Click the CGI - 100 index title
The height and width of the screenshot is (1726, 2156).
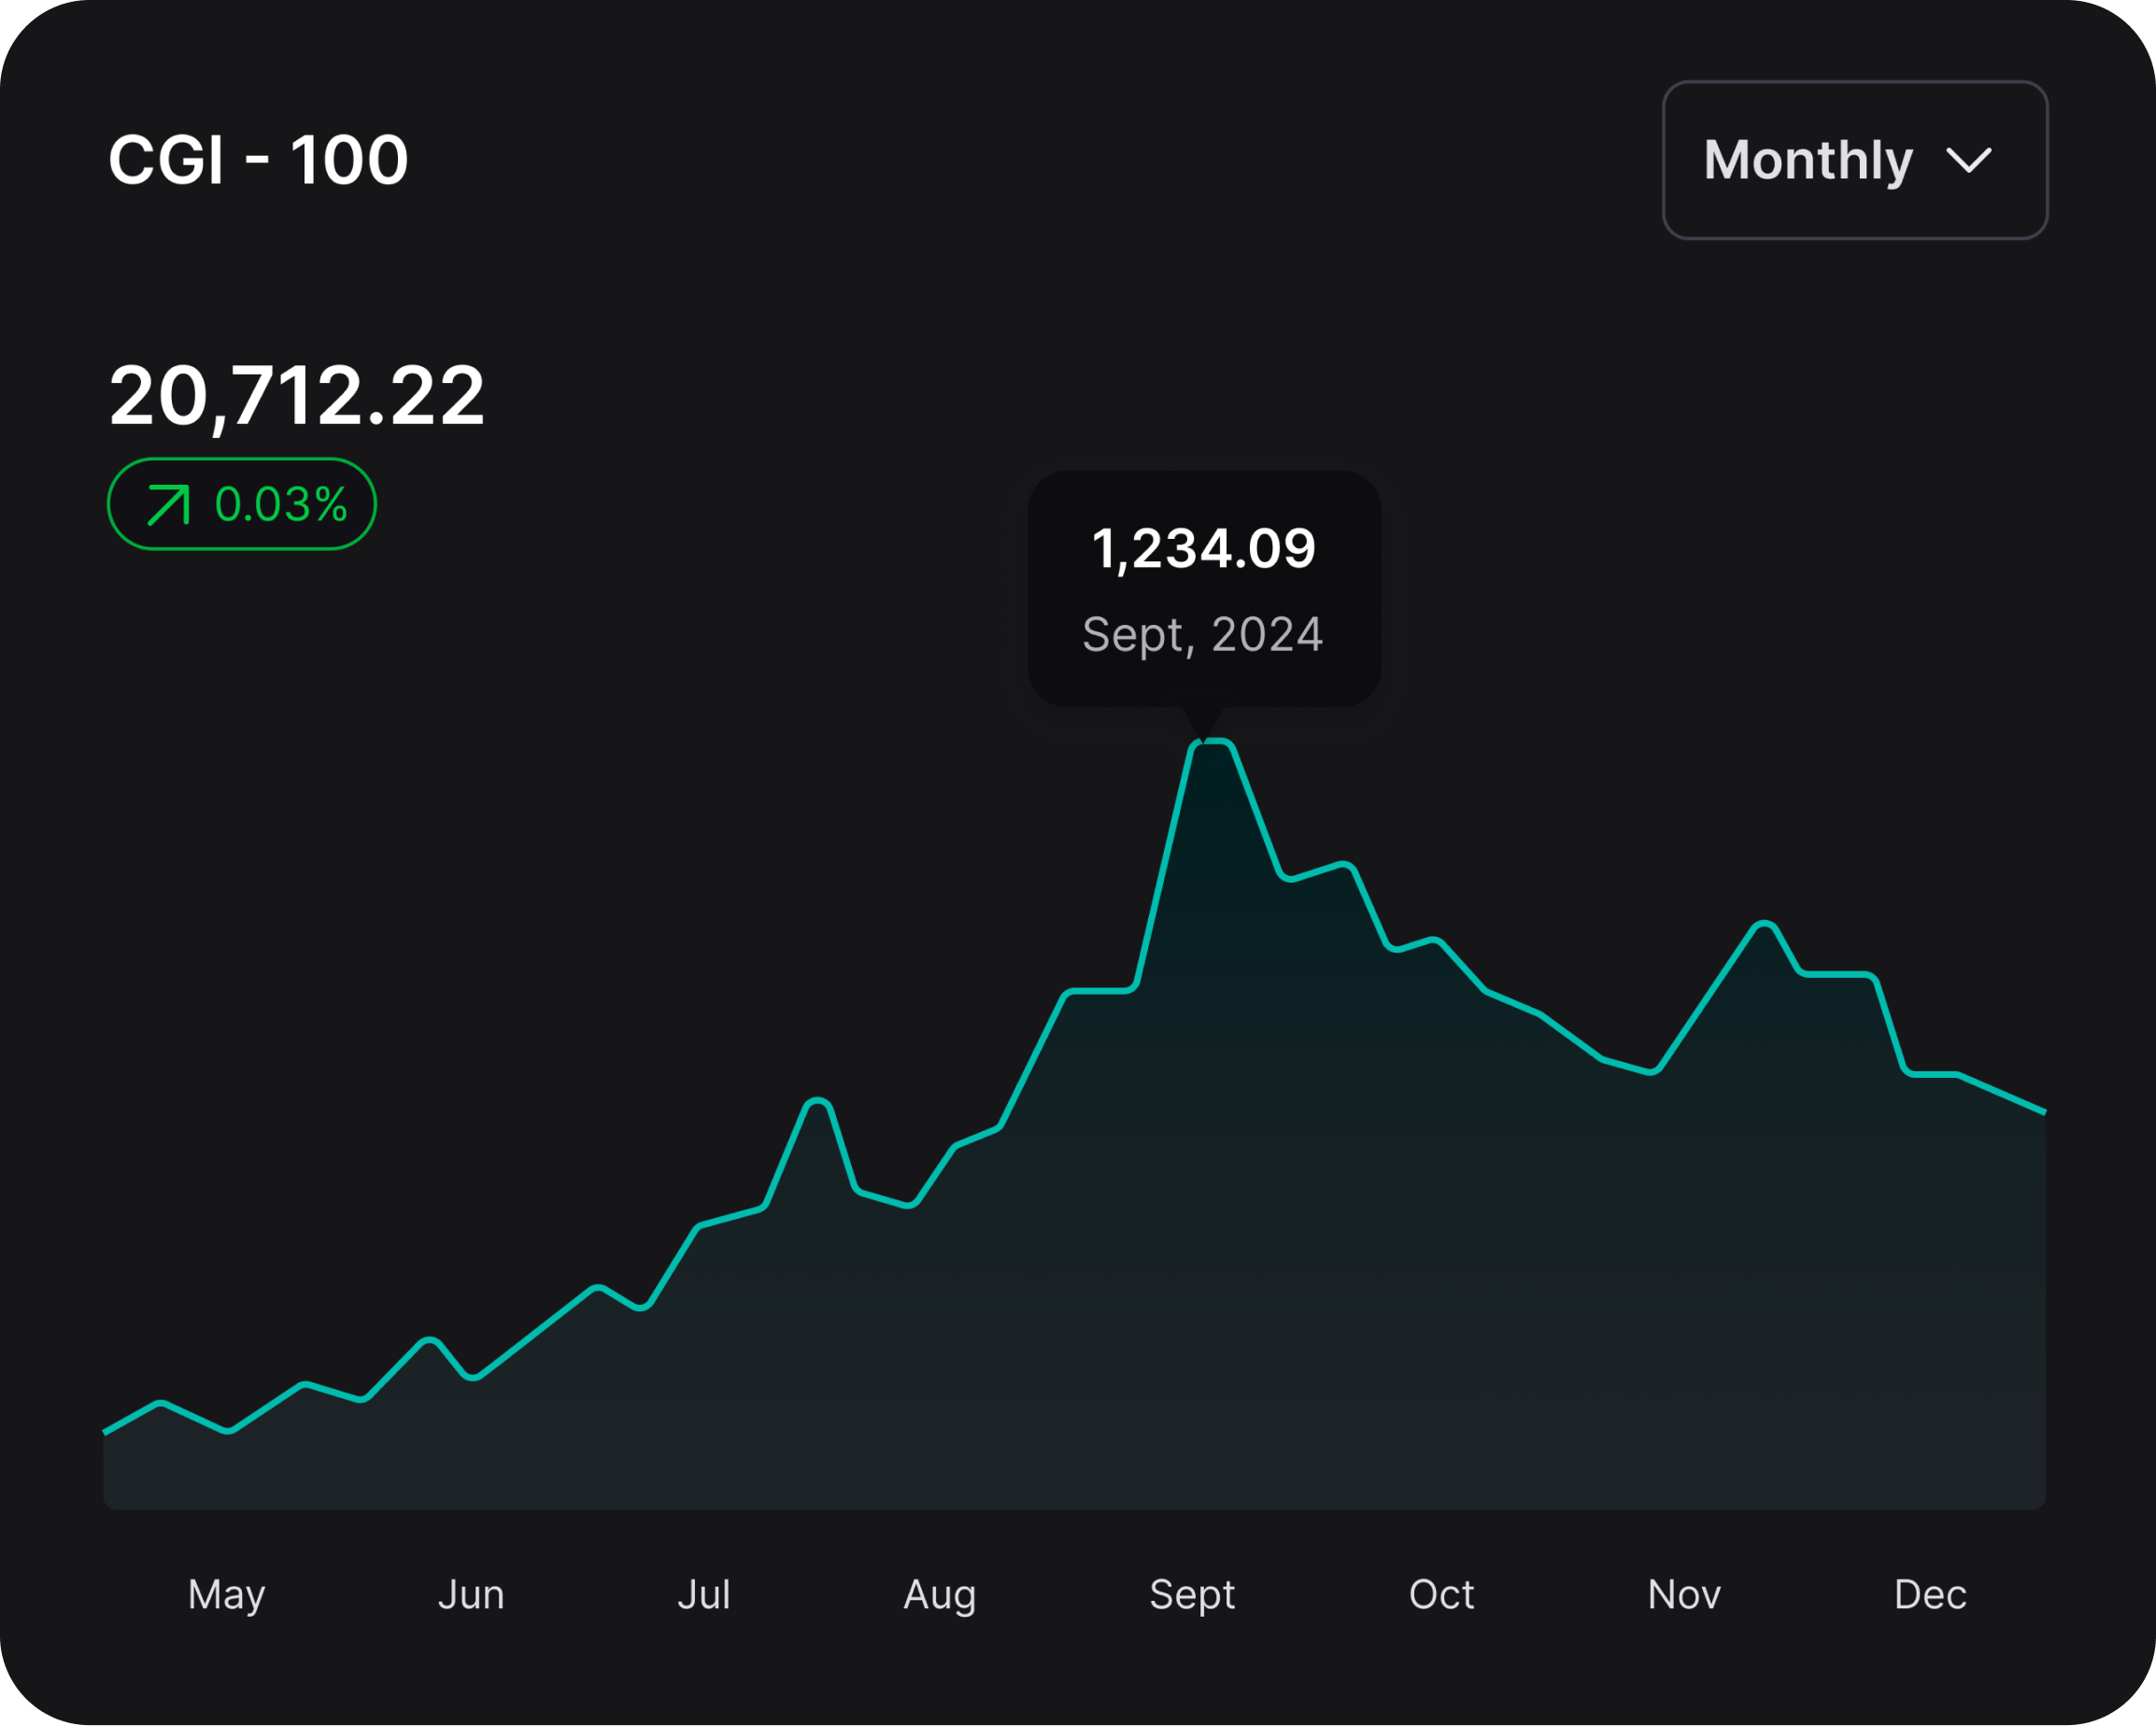[x=258, y=160]
